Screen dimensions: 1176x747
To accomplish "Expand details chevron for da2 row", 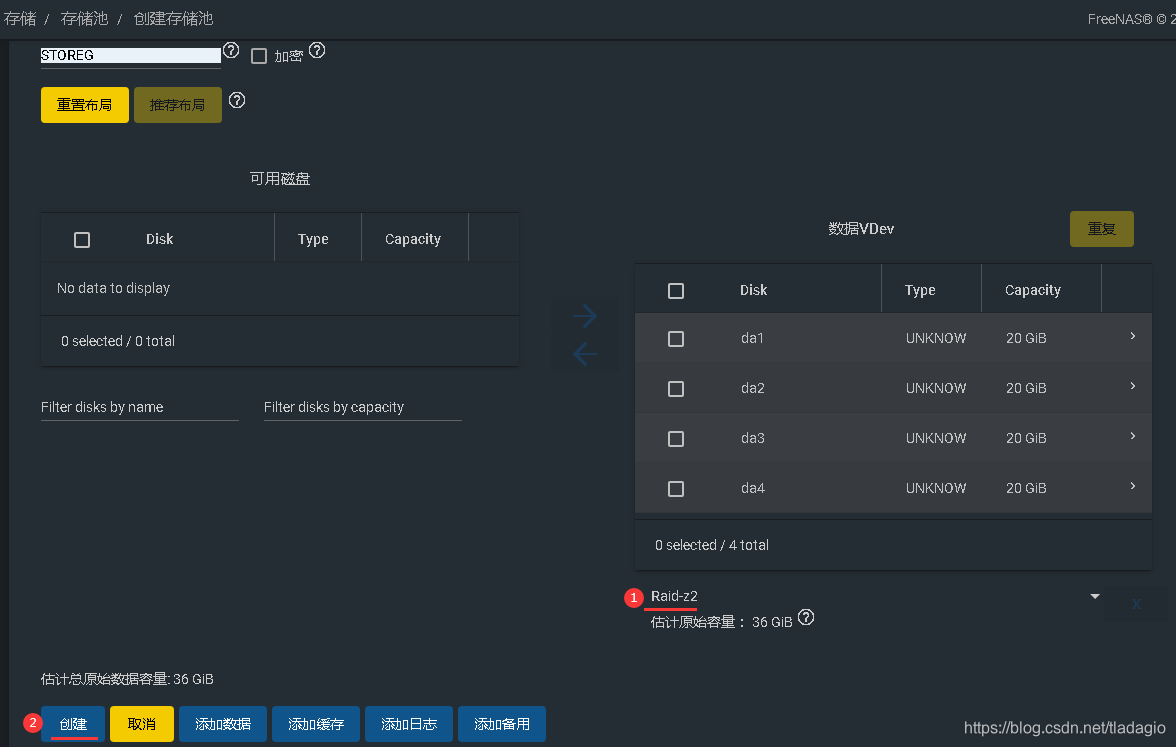I will (1132, 386).
